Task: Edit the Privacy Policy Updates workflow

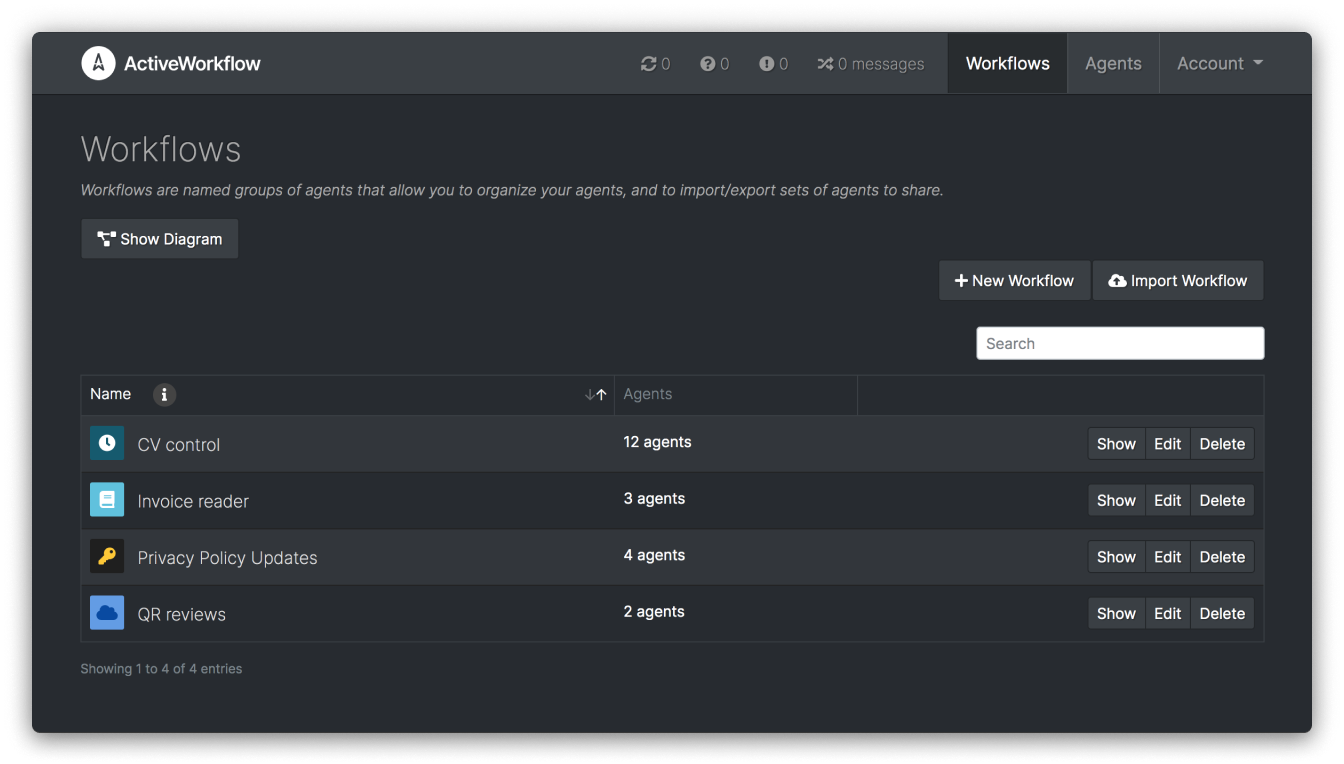Action: click(1168, 557)
